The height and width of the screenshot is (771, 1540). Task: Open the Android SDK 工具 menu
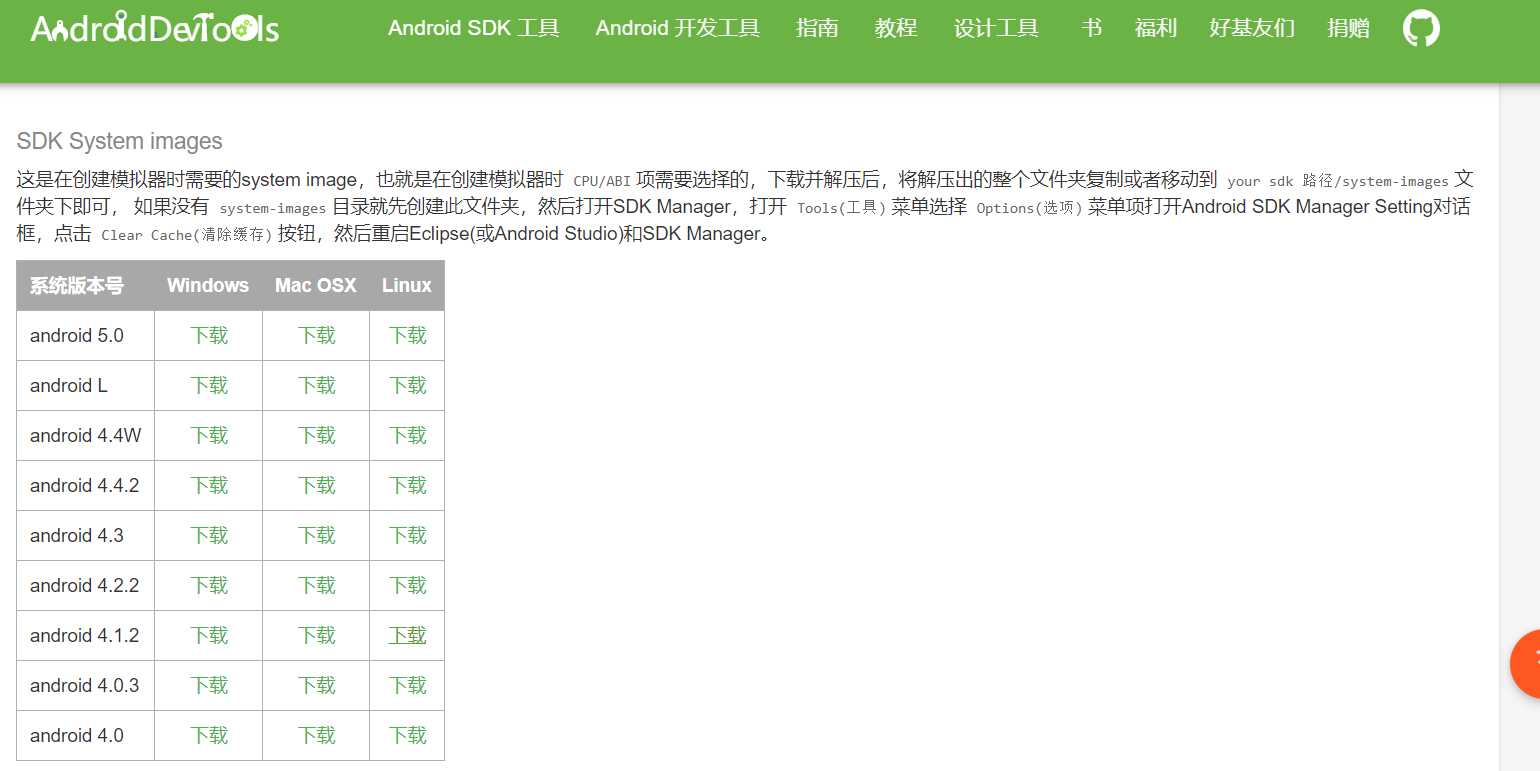(474, 28)
